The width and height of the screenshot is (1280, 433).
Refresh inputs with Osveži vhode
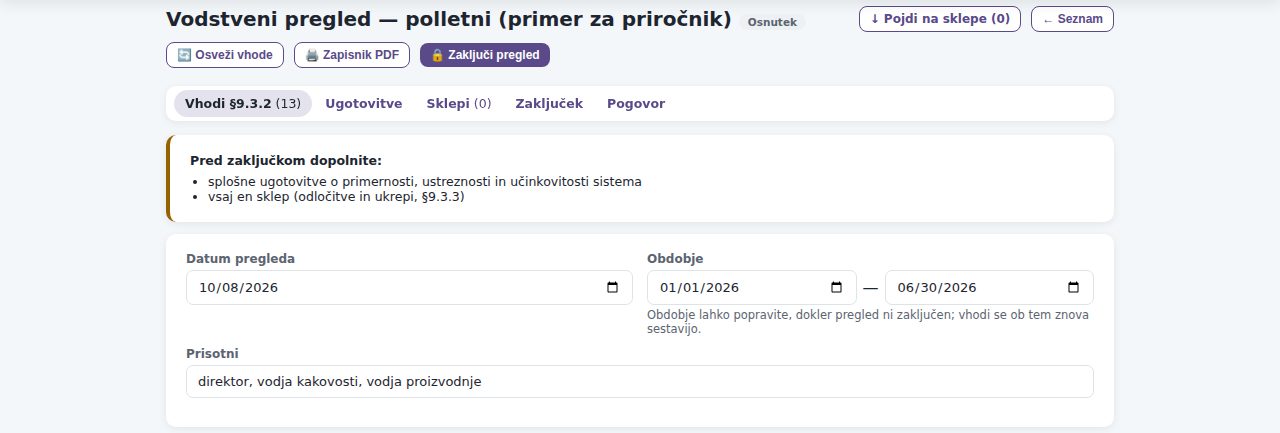click(225, 55)
